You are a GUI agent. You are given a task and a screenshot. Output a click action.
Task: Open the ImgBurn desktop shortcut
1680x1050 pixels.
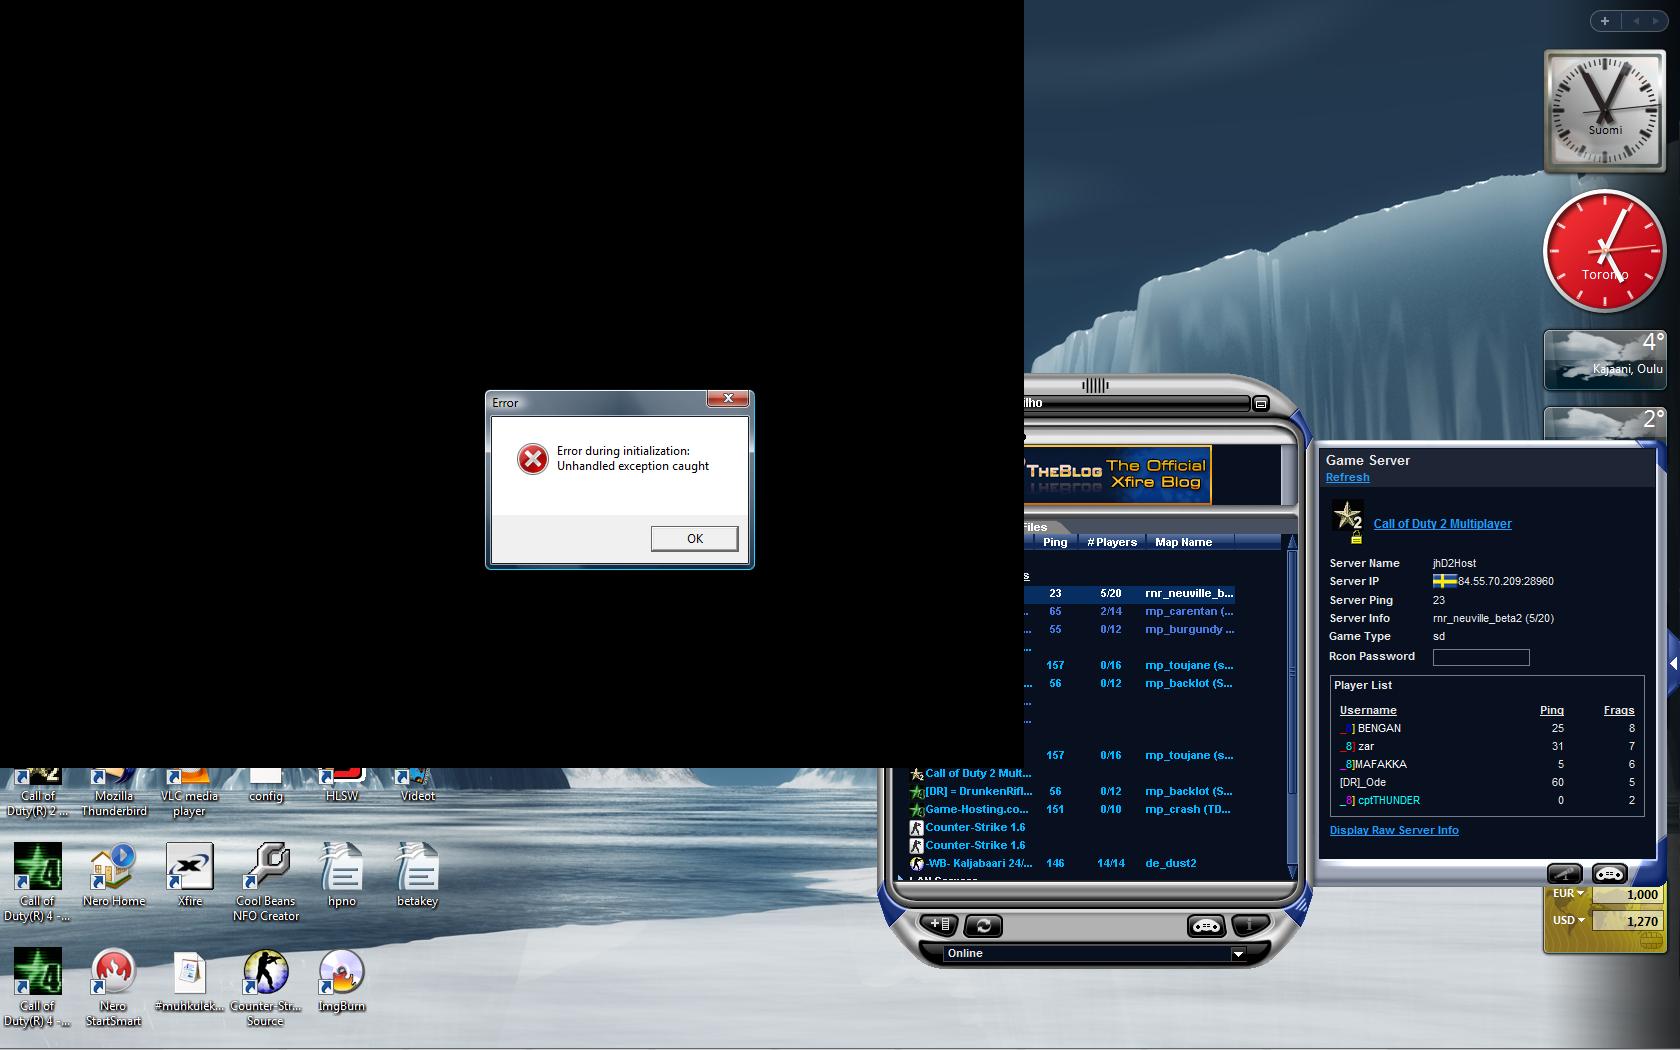341,981
